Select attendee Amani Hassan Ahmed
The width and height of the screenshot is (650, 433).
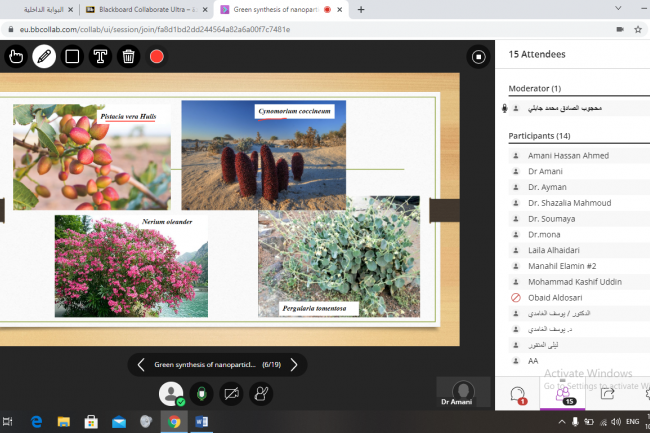(x=580, y=155)
